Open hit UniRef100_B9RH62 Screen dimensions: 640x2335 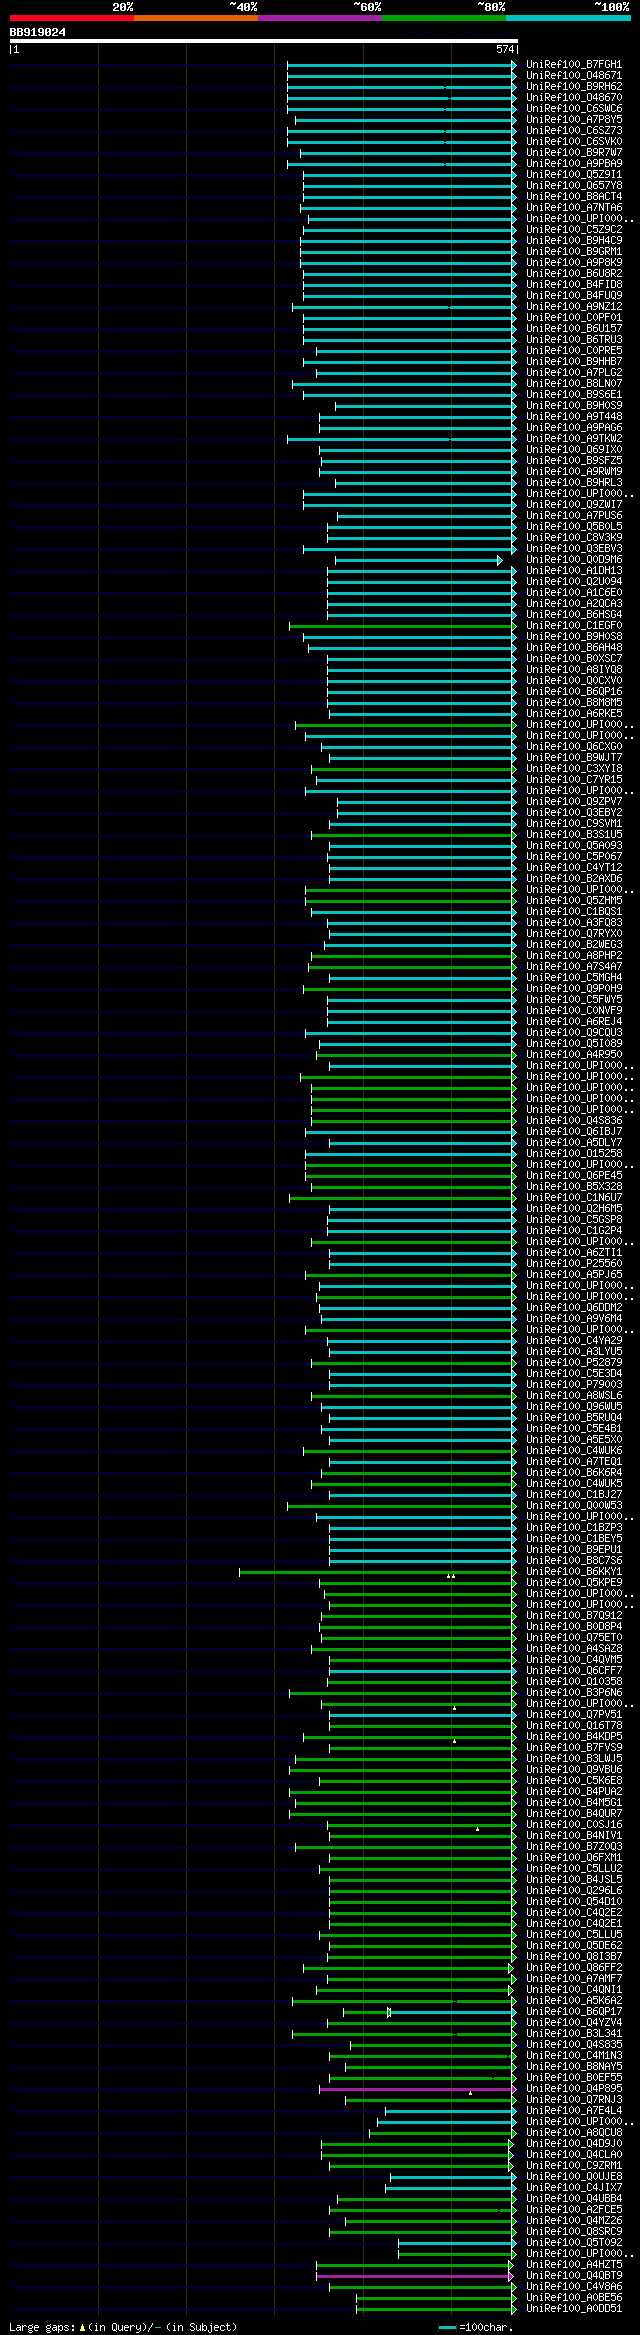[x=574, y=87]
